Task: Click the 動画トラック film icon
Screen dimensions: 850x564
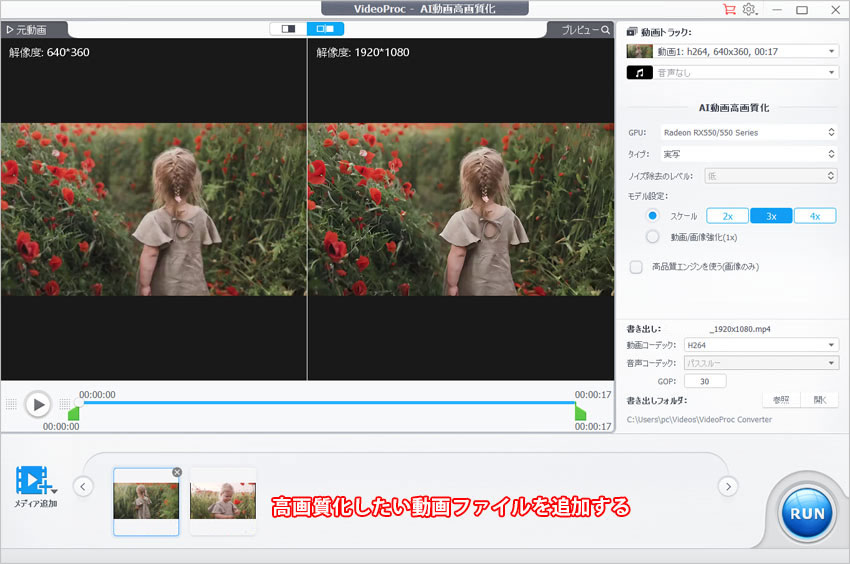Action: tap(632, 32)
